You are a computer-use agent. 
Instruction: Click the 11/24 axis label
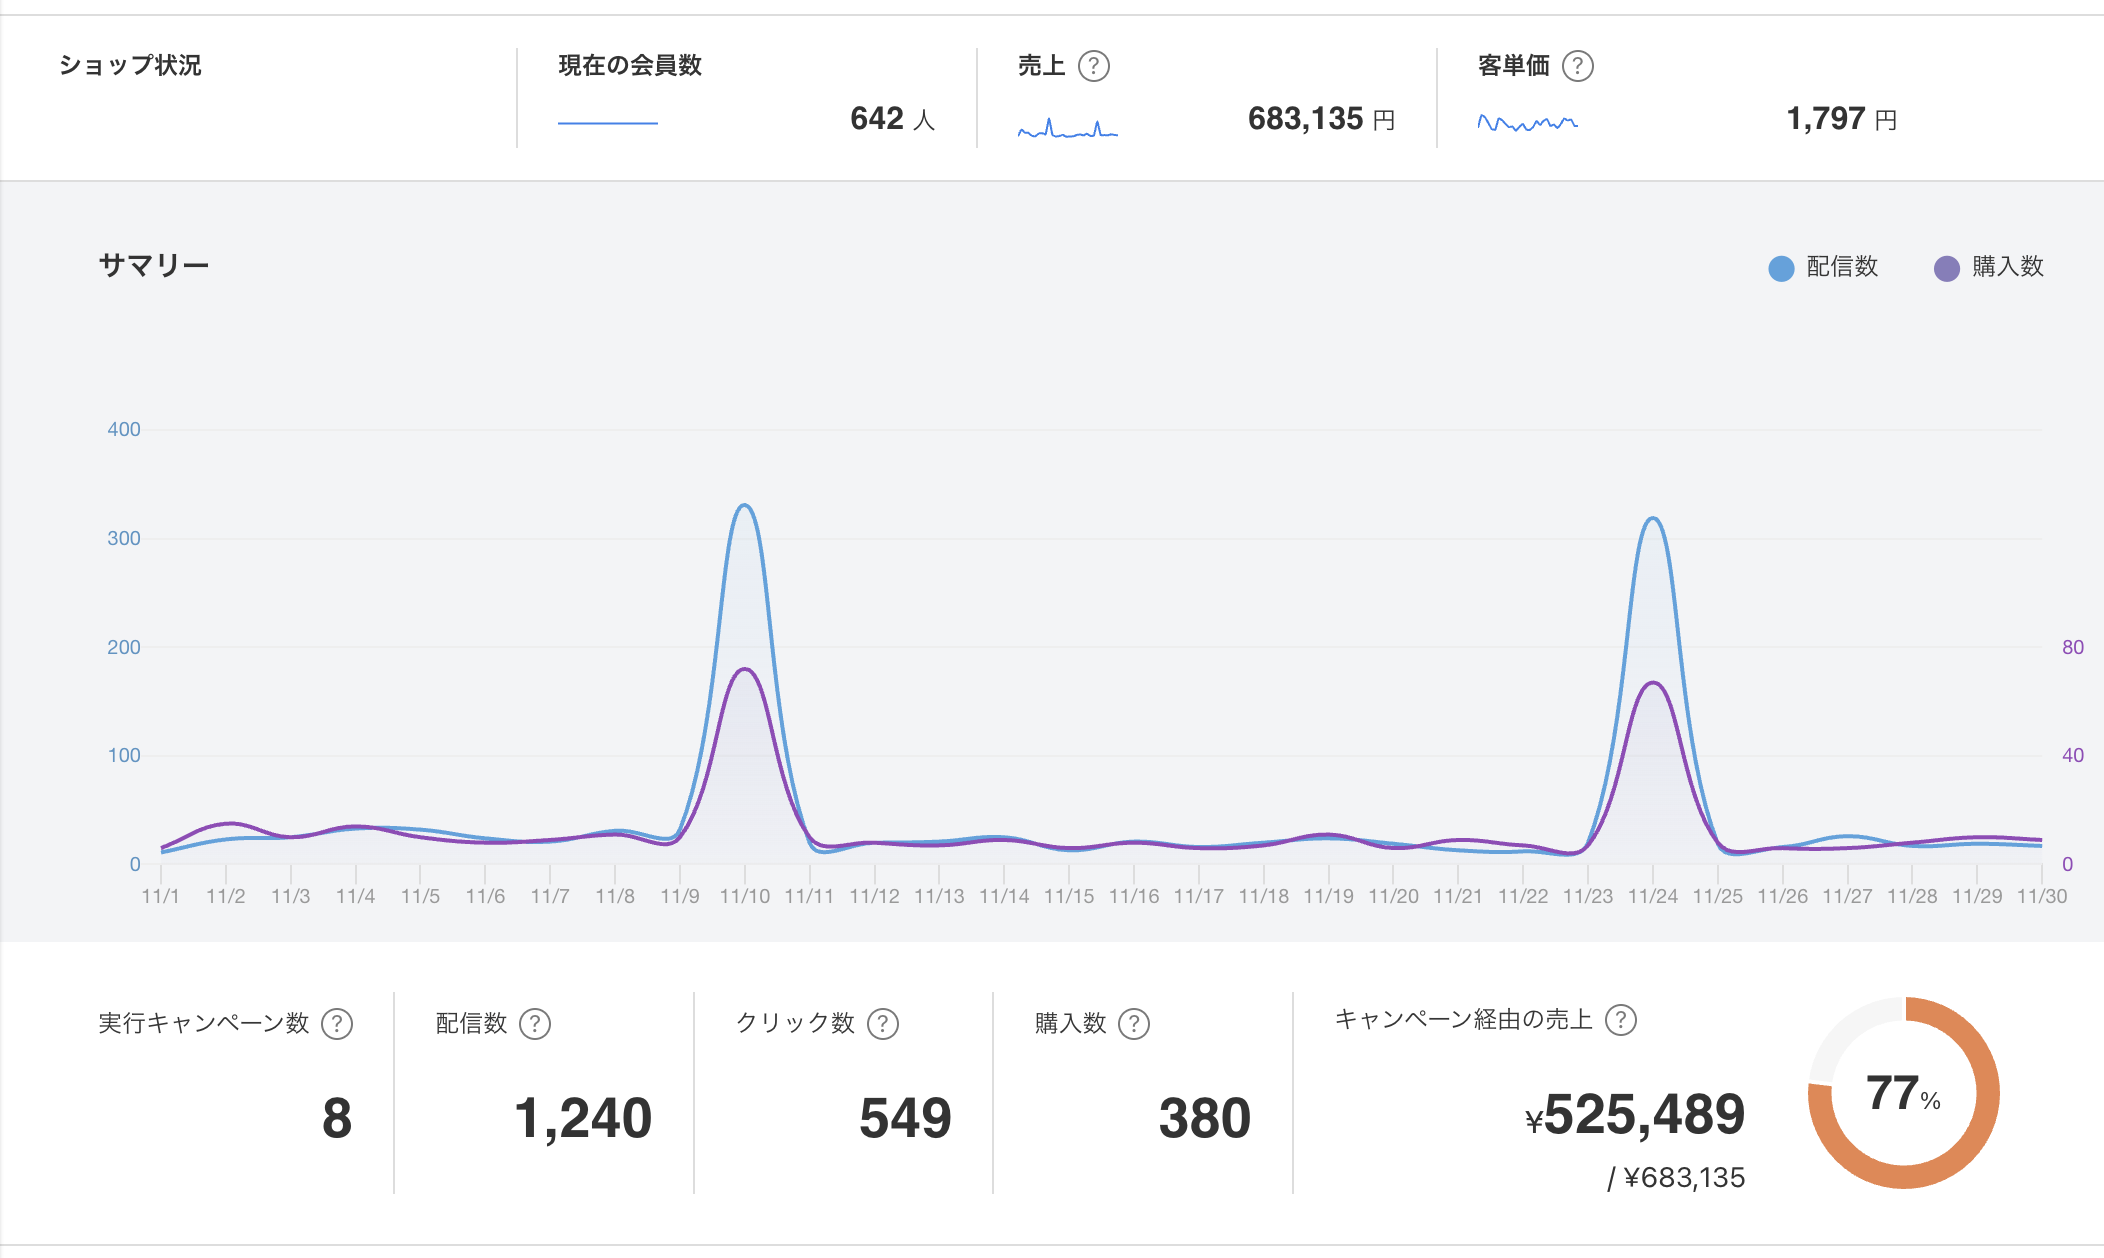pos(1655,897)
